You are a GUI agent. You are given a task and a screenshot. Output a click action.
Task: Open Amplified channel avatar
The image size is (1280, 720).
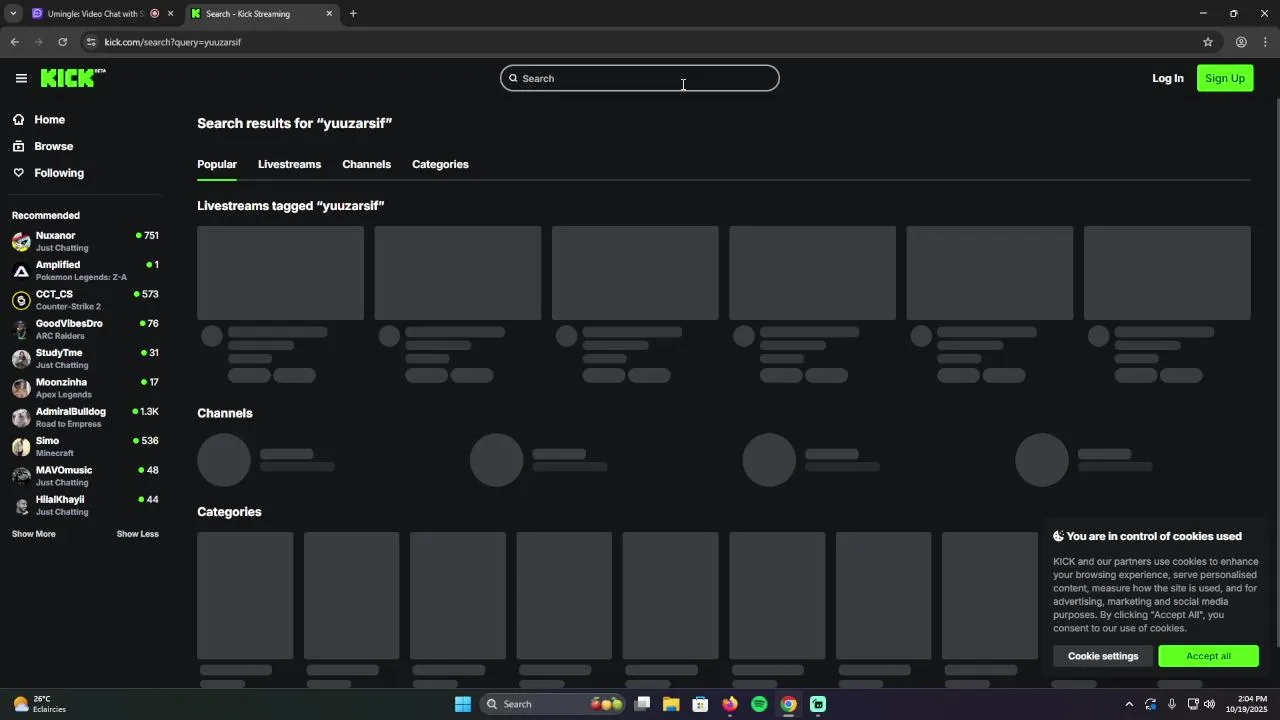tap(21, 271)
